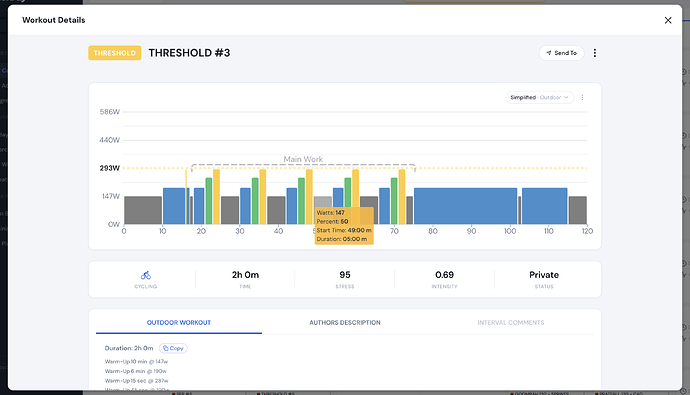Click the Main Work bracket label
Viewport: 690px width, 395px height.
click(303, 159)
